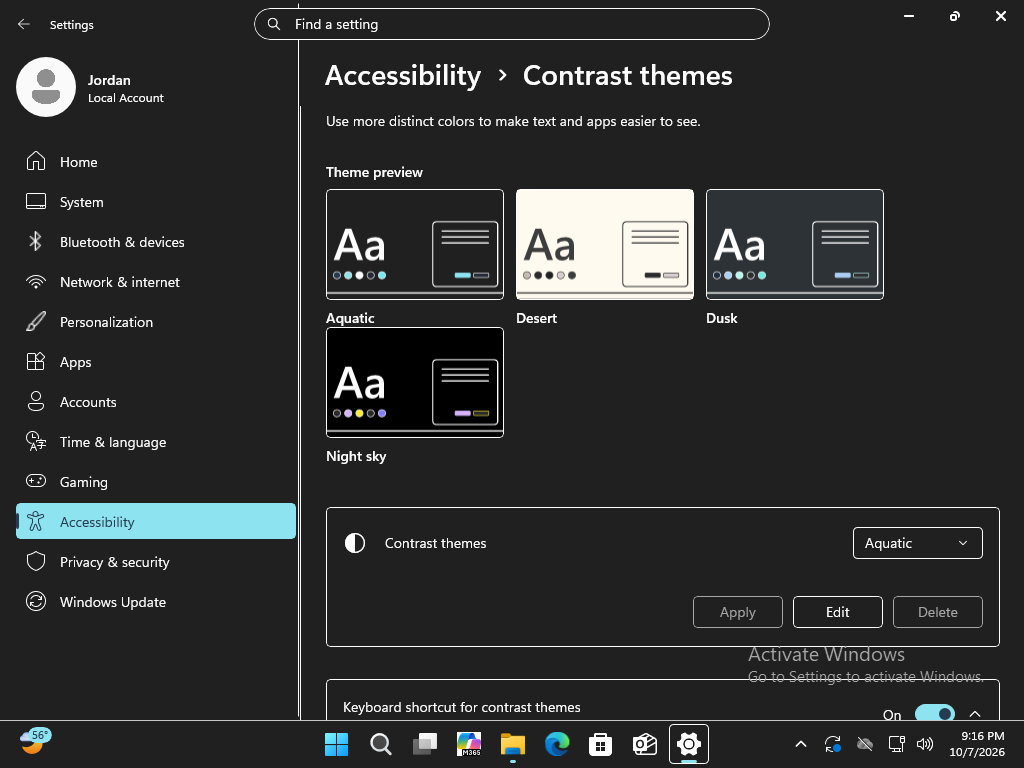Click the Network wifi icon
The height and width of the screenshot is (768, 1024).
point(36,282)
